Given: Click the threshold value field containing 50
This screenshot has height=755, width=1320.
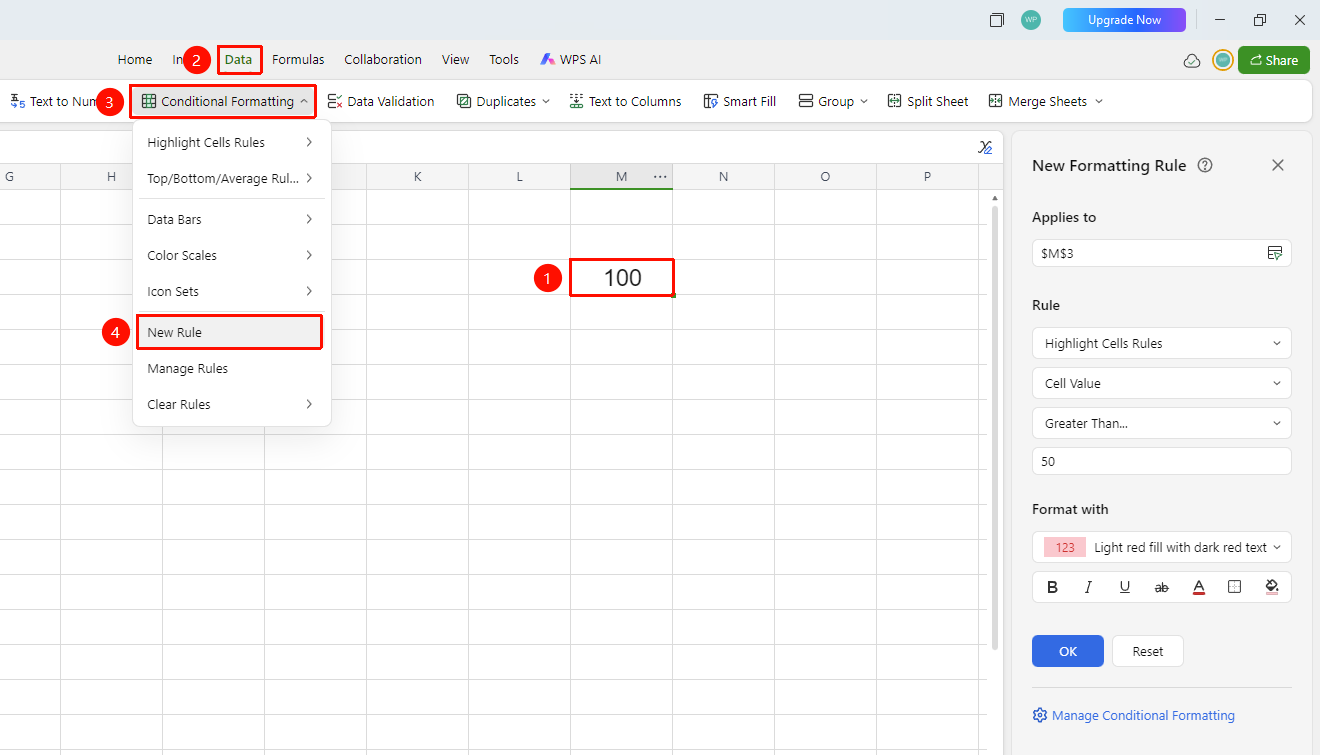Looking at the screenshot, I should click(x=1162, y=461).
